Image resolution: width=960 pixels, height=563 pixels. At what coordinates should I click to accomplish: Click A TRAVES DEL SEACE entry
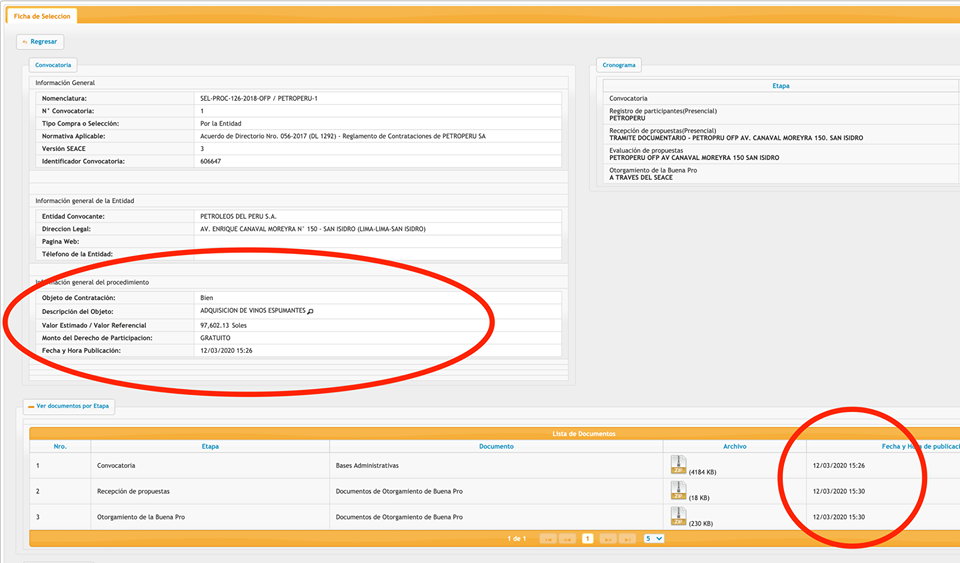click(640, 177)
